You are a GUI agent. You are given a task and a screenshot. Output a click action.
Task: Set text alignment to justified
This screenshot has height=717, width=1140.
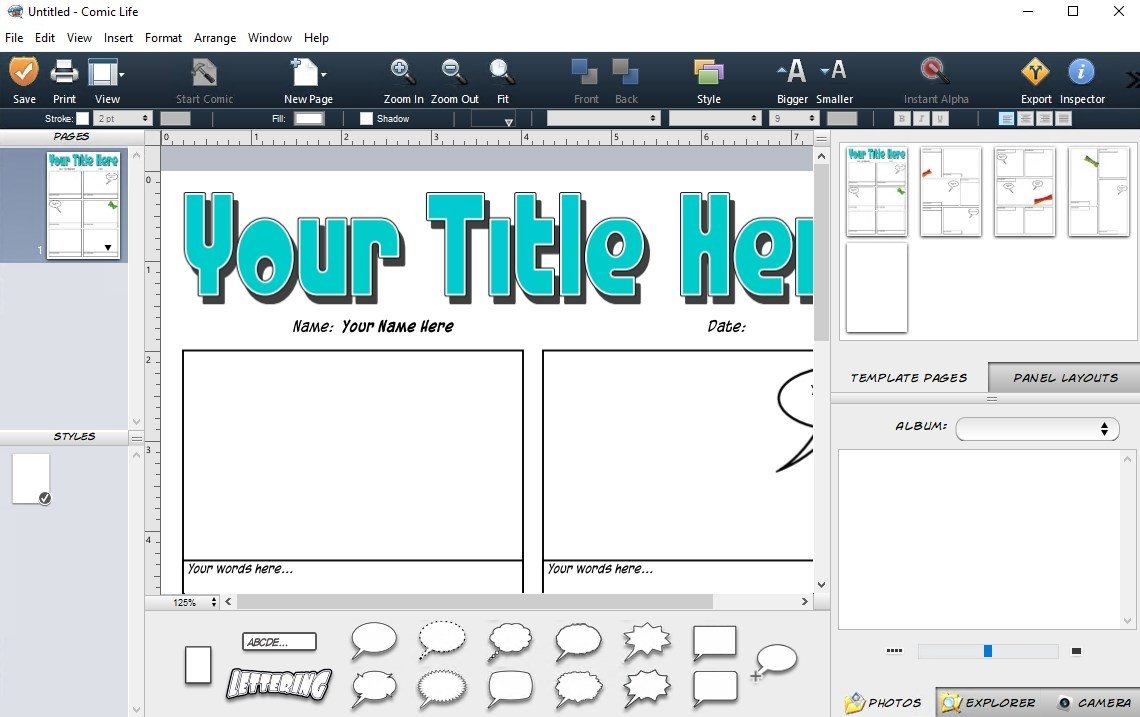coord(1064,119)
